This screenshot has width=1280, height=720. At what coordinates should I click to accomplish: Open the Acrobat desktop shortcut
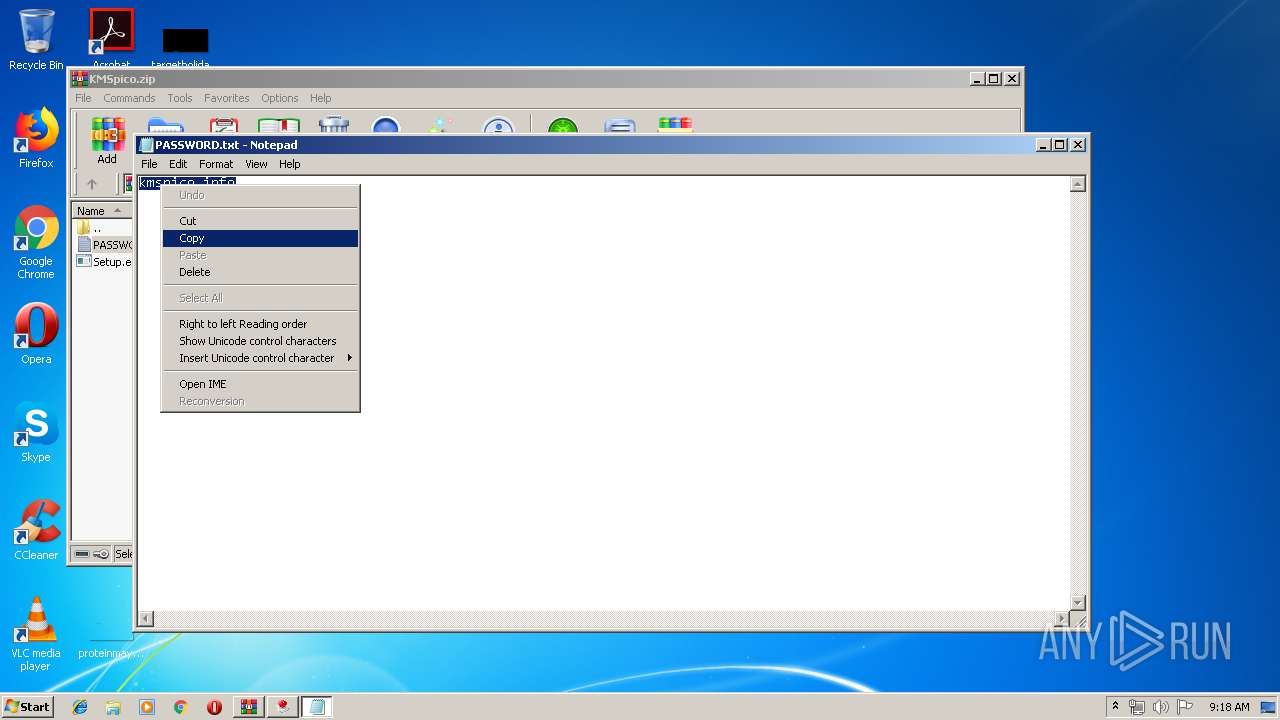coord(111,38)
